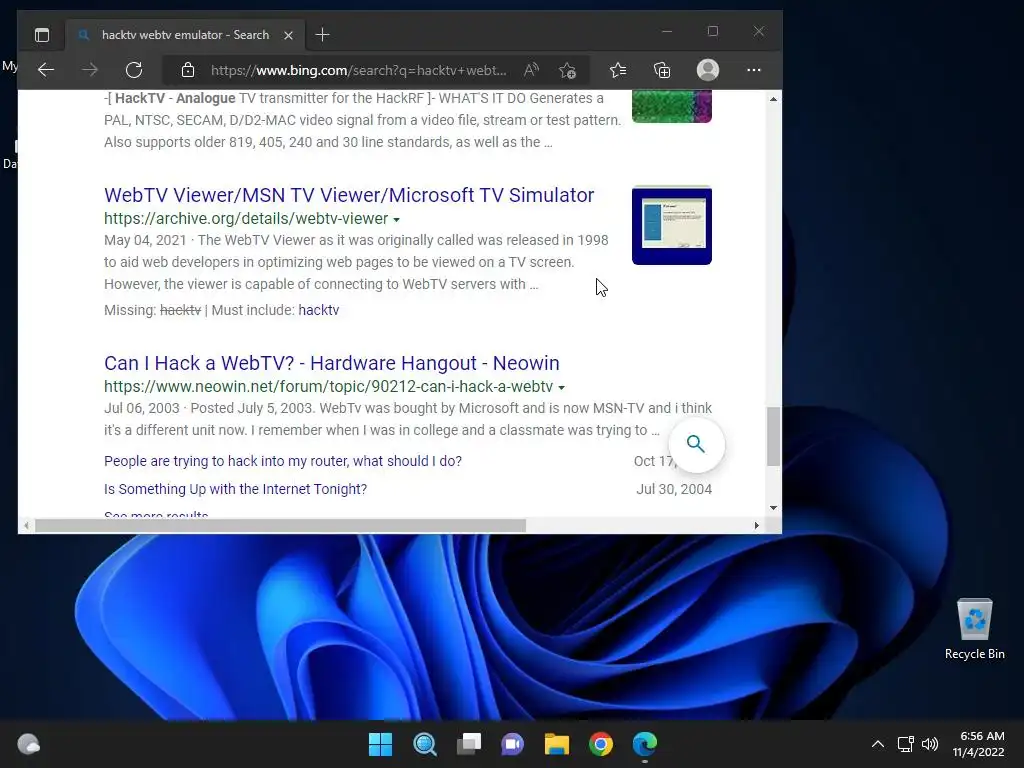Open the clock showing 6:56 AM
The width and height of the screenshot is (1024, 768).
coord(978,744)
